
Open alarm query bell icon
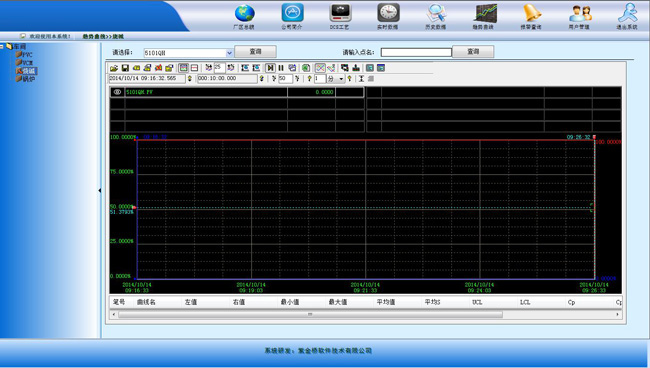click(x=532, y=13)
